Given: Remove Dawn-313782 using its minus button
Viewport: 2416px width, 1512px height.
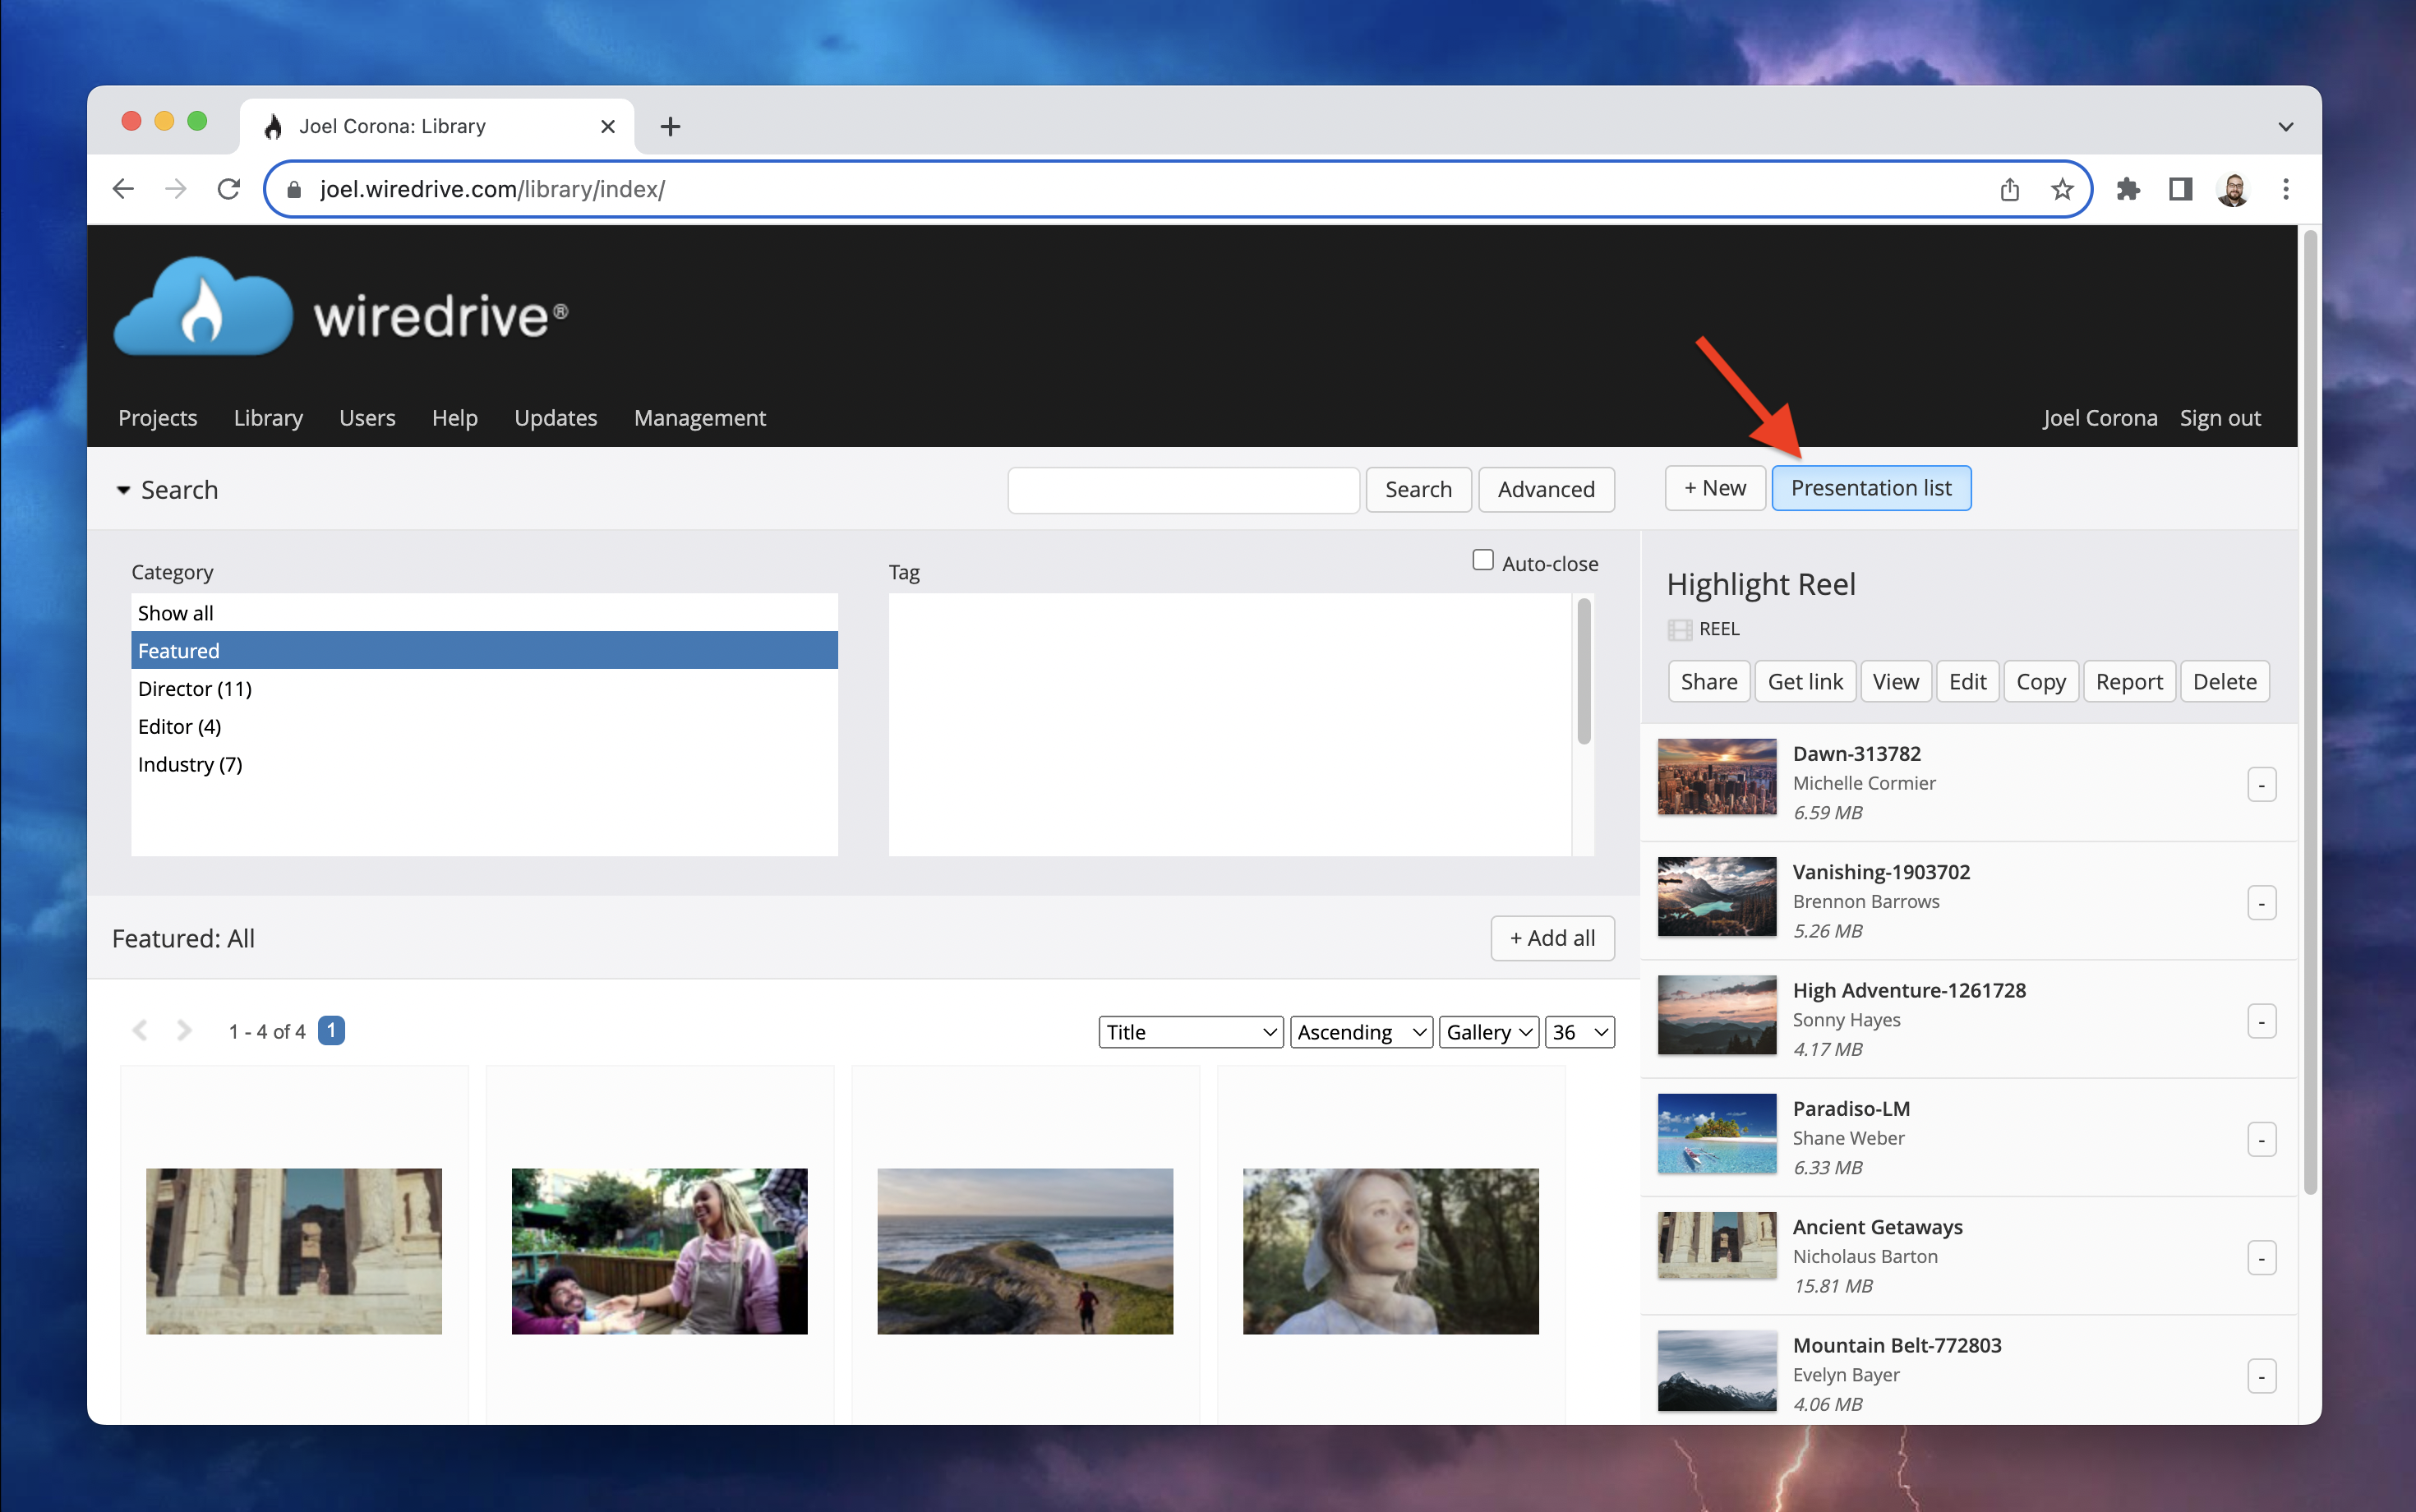Looking at the screenshot, I should pyautogui.click(x=2262, y=784).
